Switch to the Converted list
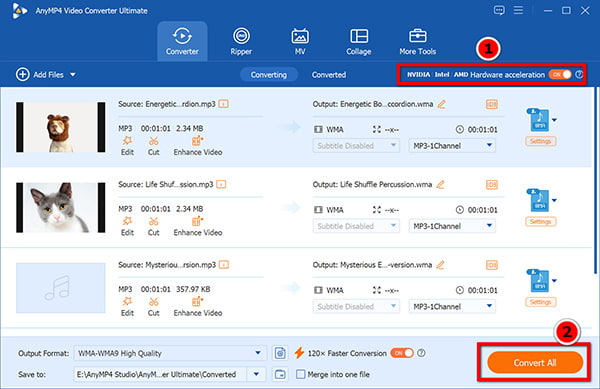The image size is (600, 389). pyautogui.click(x=329, y=75)
